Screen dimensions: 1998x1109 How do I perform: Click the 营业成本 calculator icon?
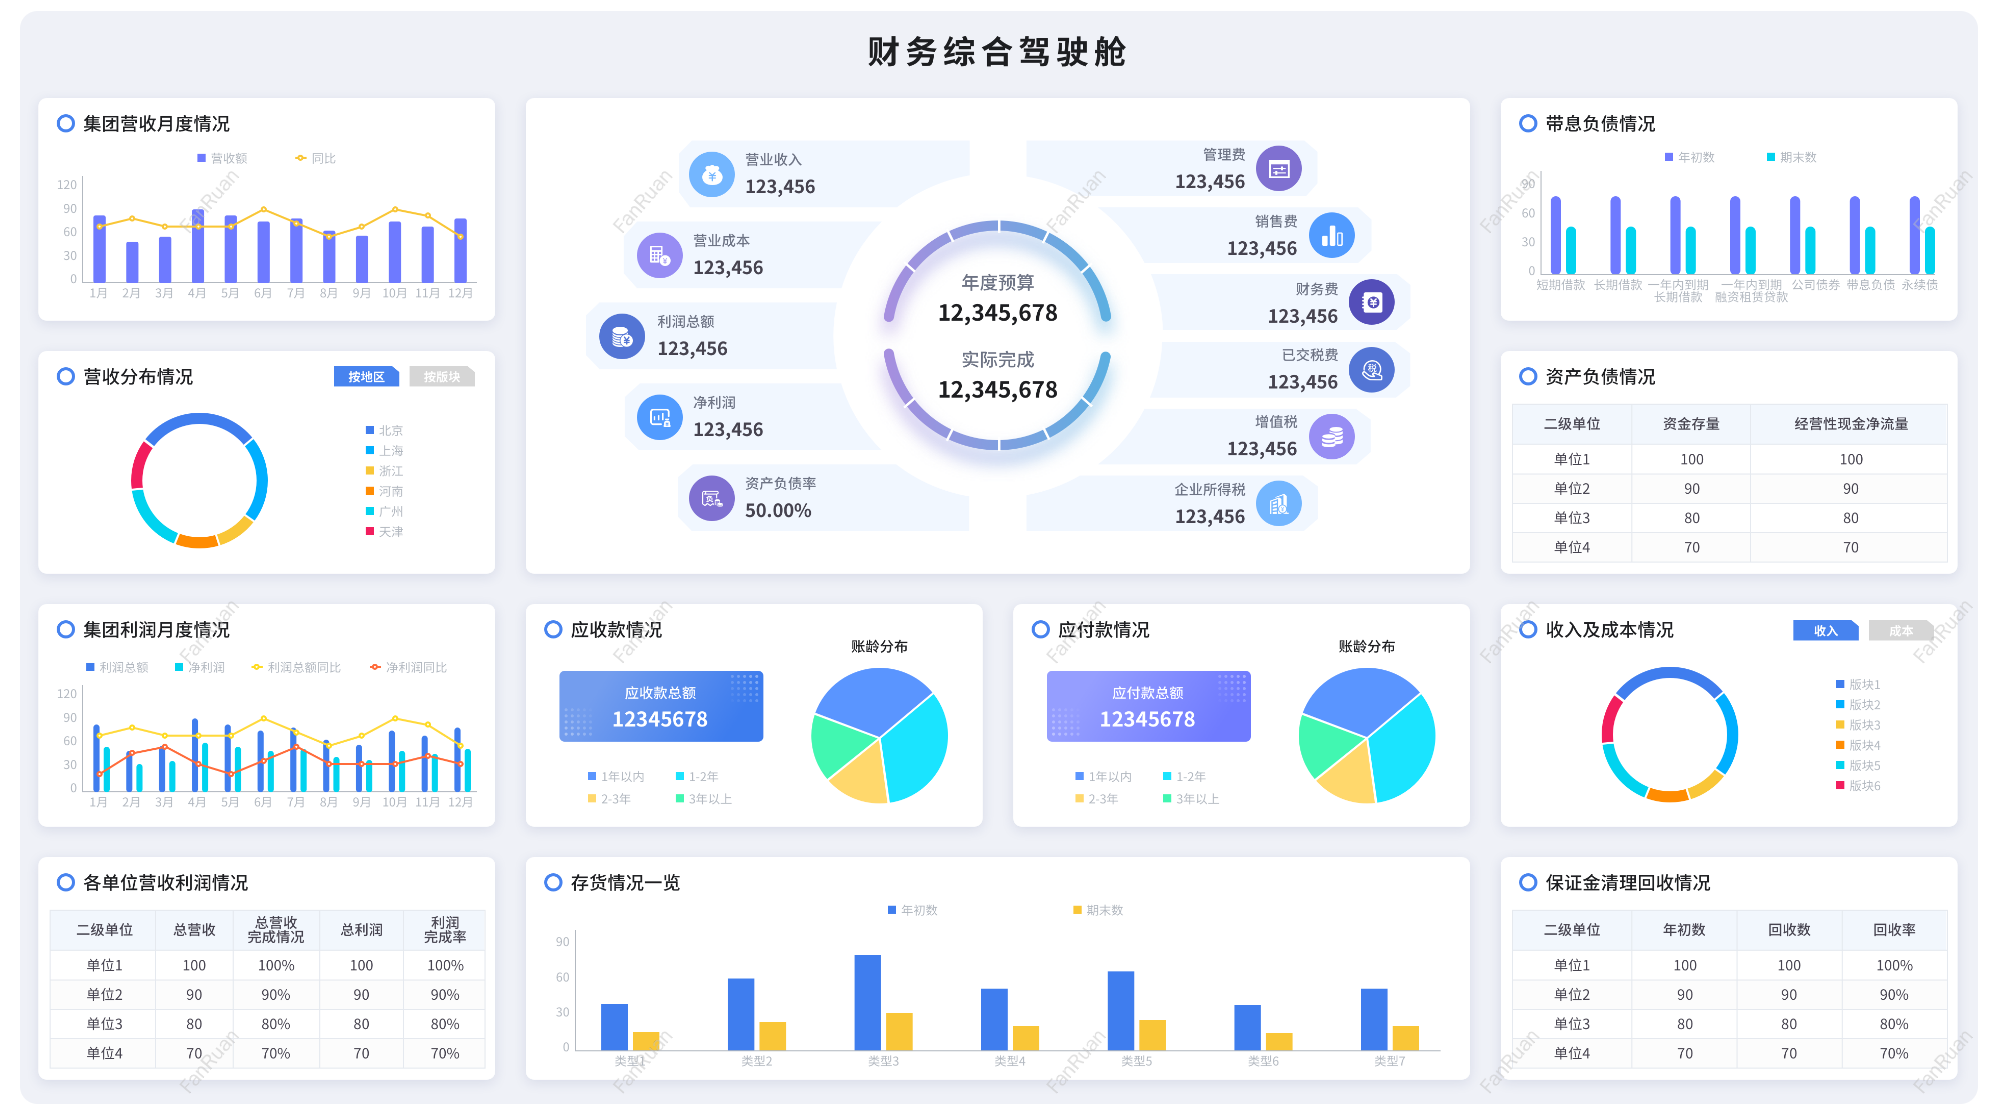660,256
